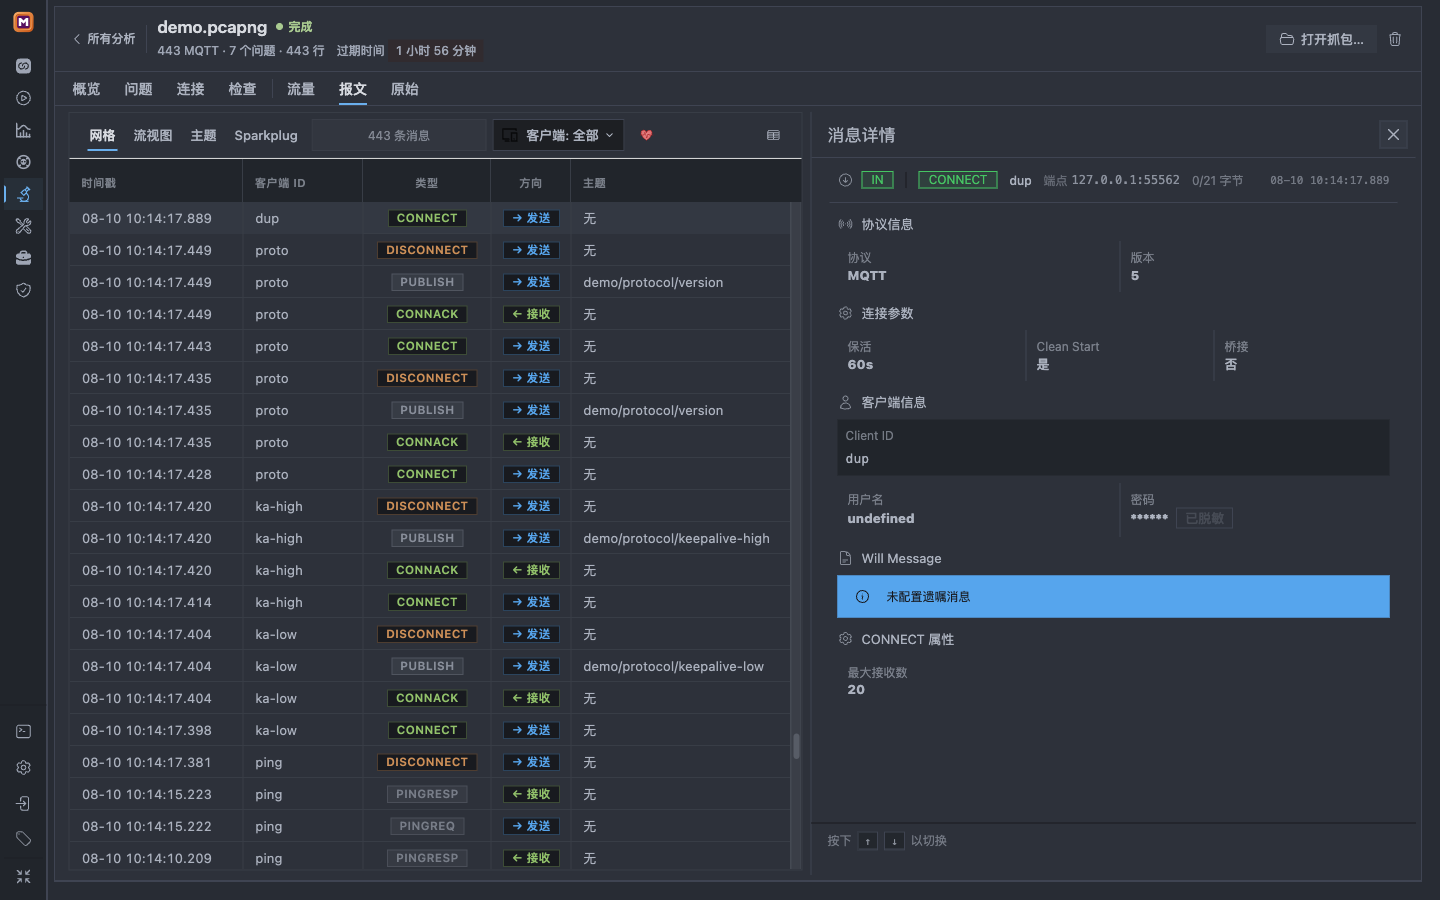Switch to the Connections (连接) tab
1440x900 pixels.
coord(190,89)
